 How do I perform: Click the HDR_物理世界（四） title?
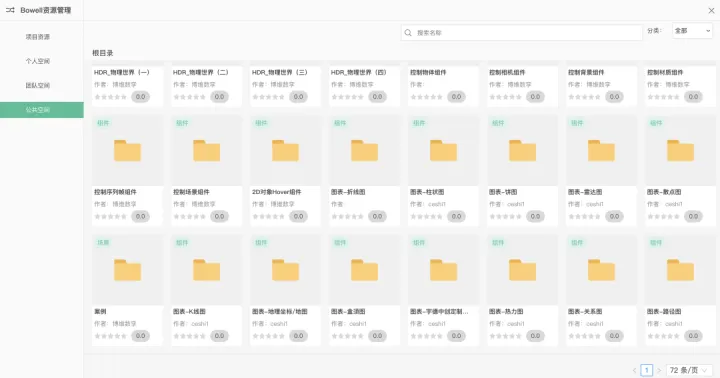tap(359, 72)
